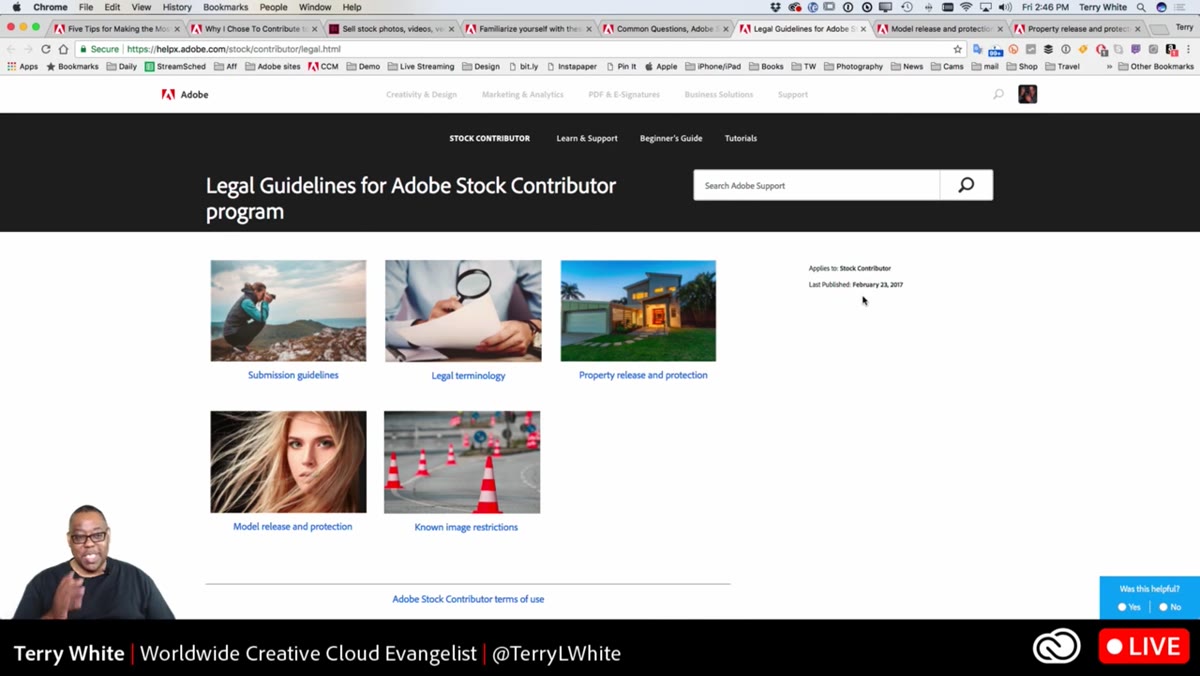Expand the Daily bookmarks folder

pyautogui.click(x=121, y=66)
